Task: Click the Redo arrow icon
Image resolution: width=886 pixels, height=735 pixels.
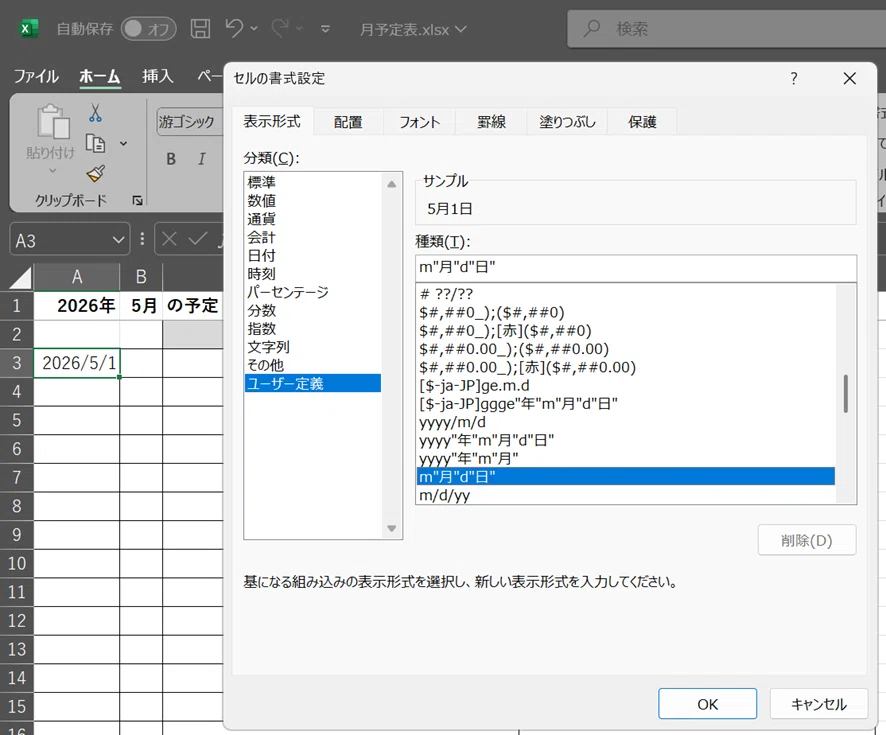Action: 280,28
